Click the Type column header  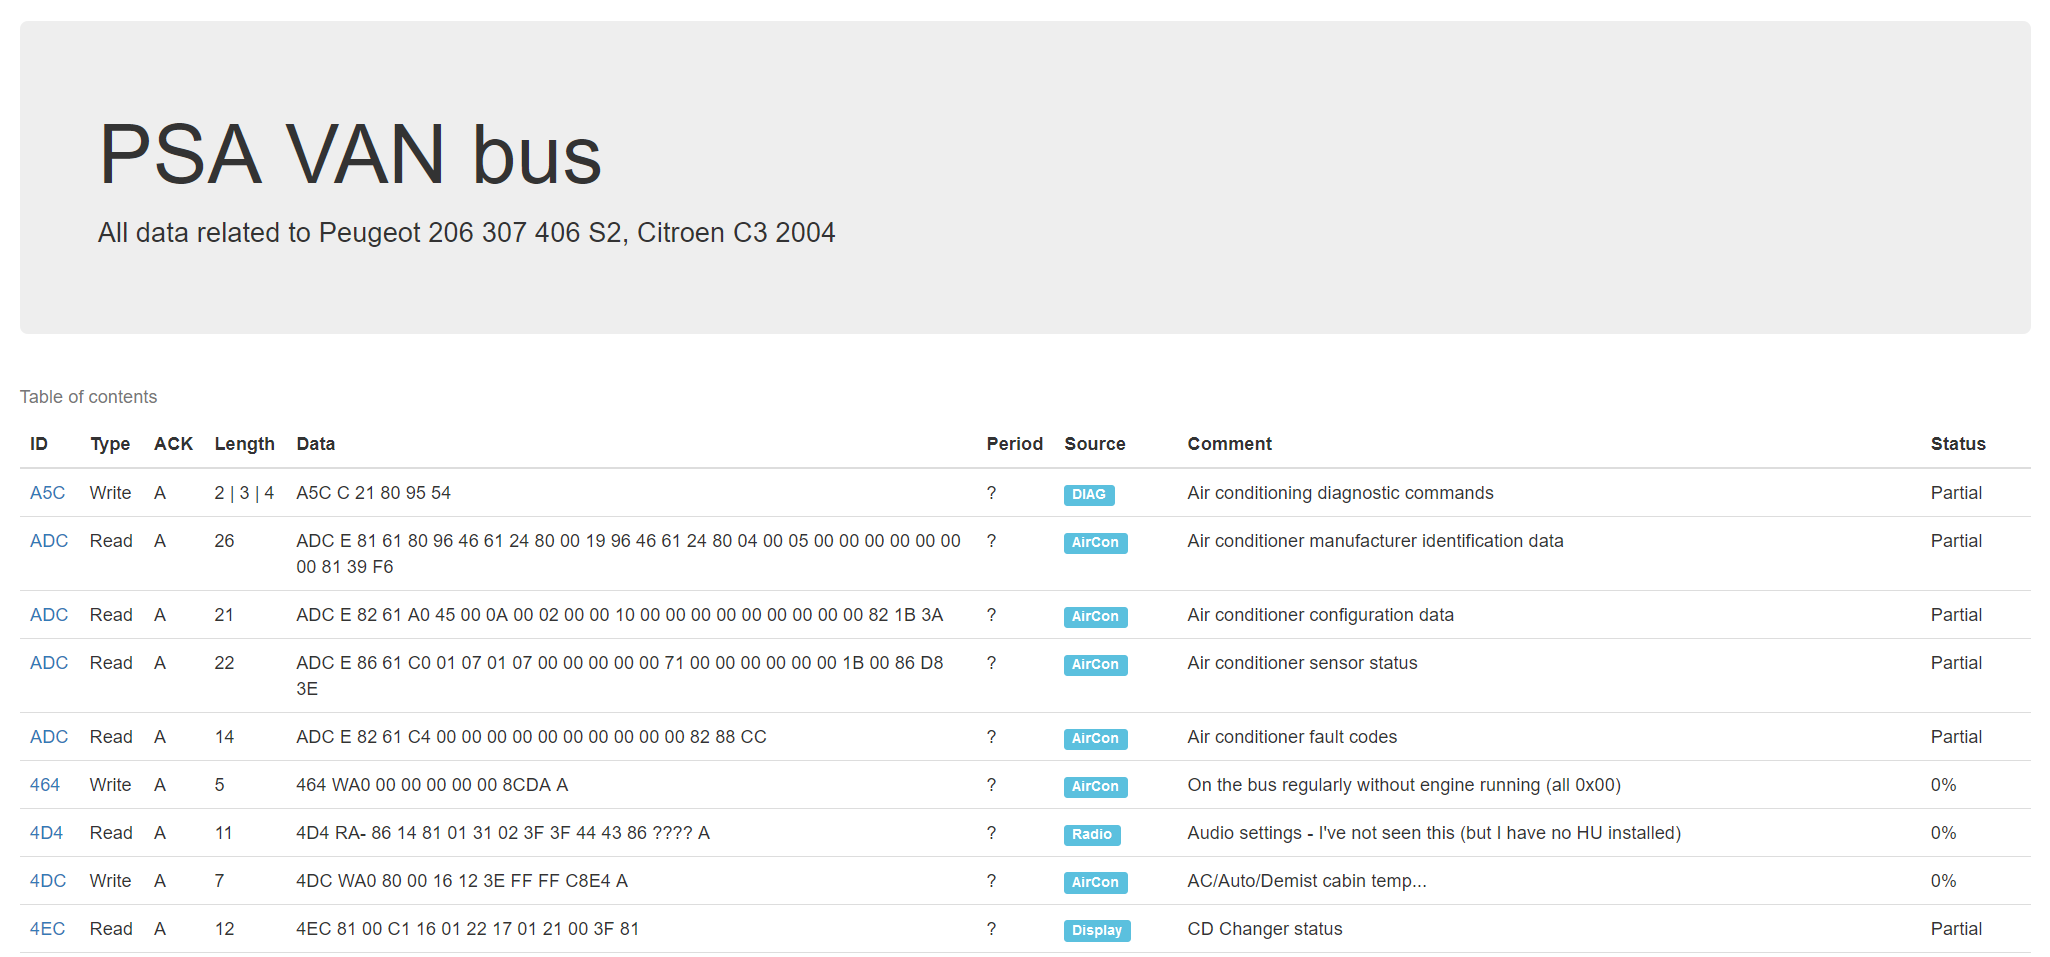pyautogui.click(x=110, y=444)
